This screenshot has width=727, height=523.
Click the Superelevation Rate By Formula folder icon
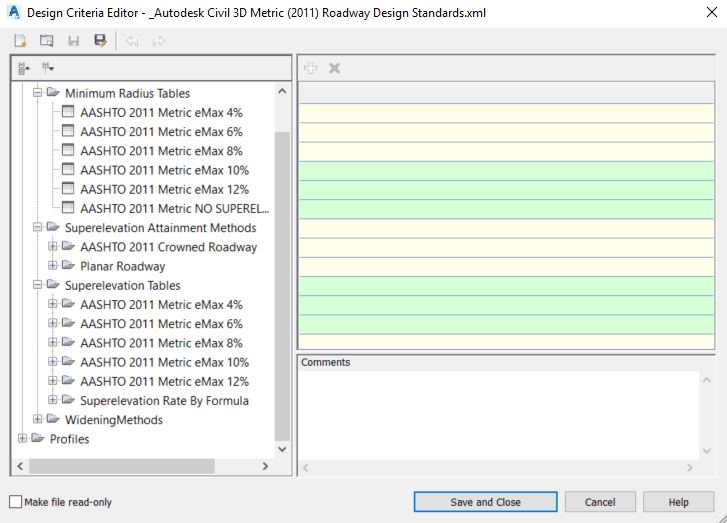click(68, 400)
